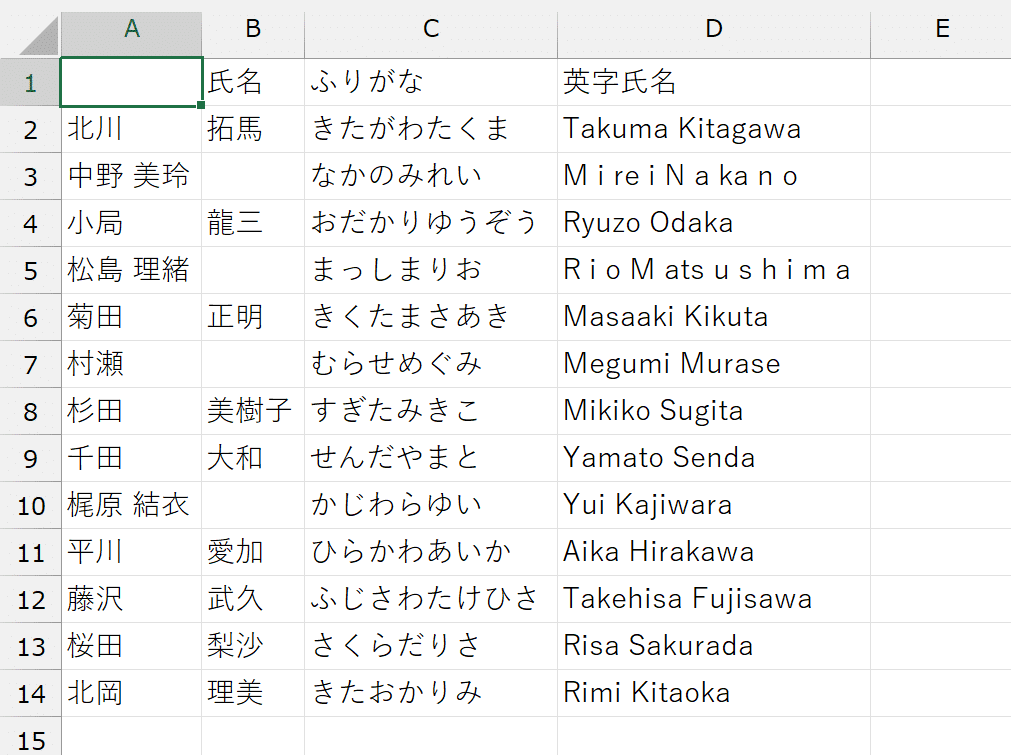Select the cell with 中野 美玲
1011x755 pixels.
(x=131, y=175)
